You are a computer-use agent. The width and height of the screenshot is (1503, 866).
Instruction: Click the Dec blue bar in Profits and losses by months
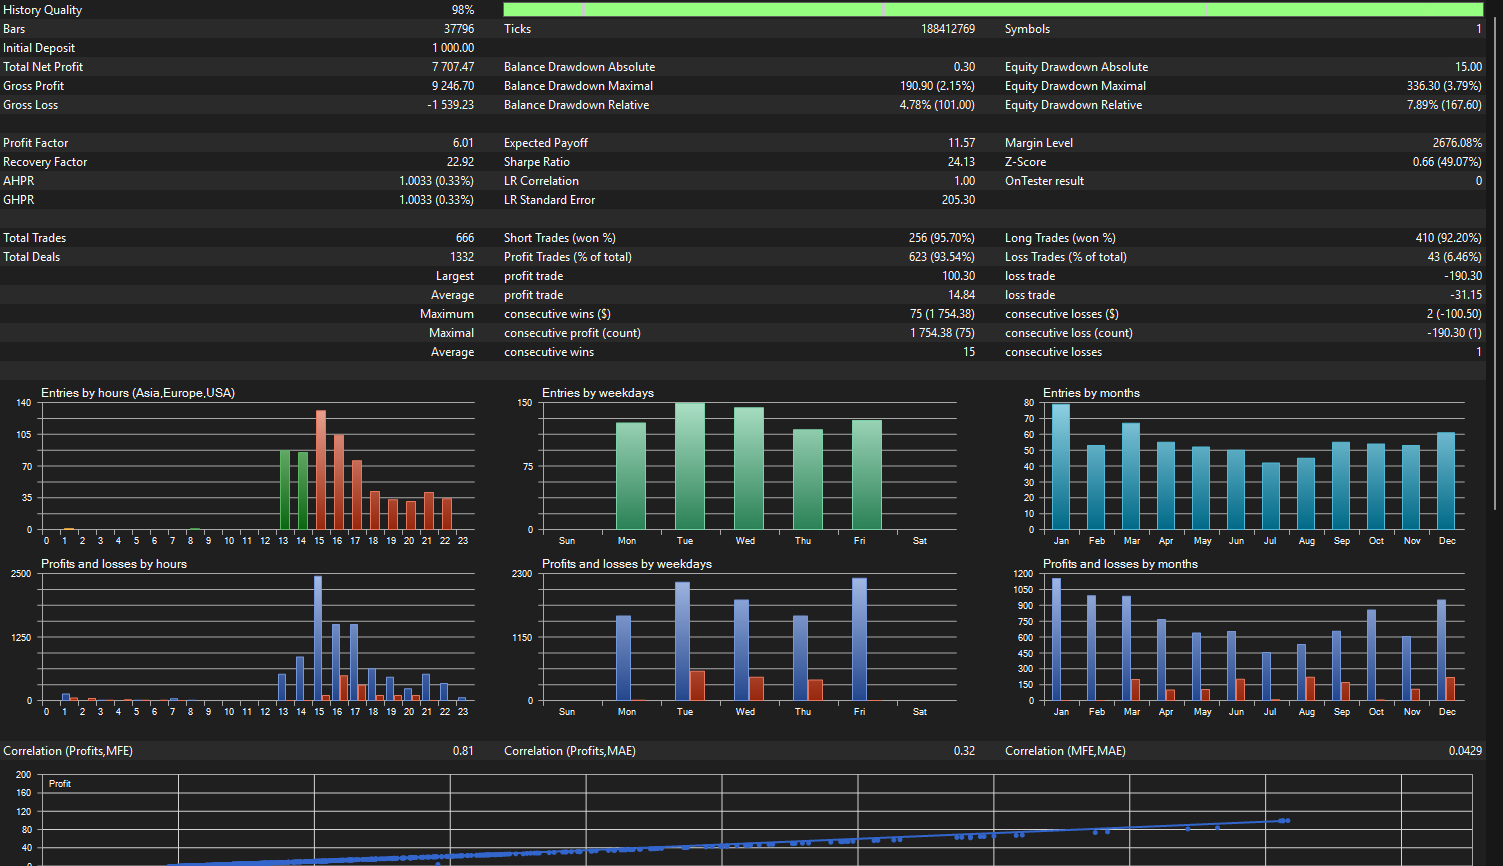[x=1442, y=650]
